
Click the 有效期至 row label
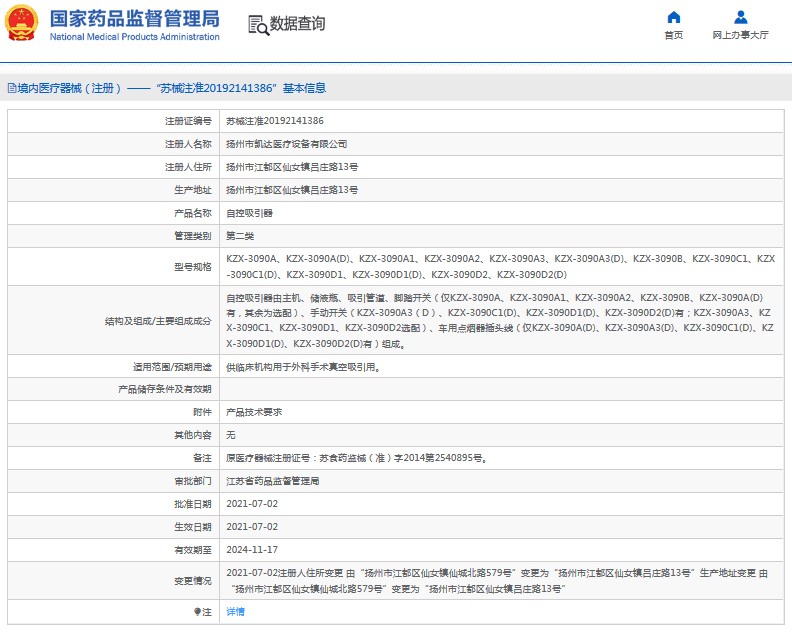[x=192, y=550]
